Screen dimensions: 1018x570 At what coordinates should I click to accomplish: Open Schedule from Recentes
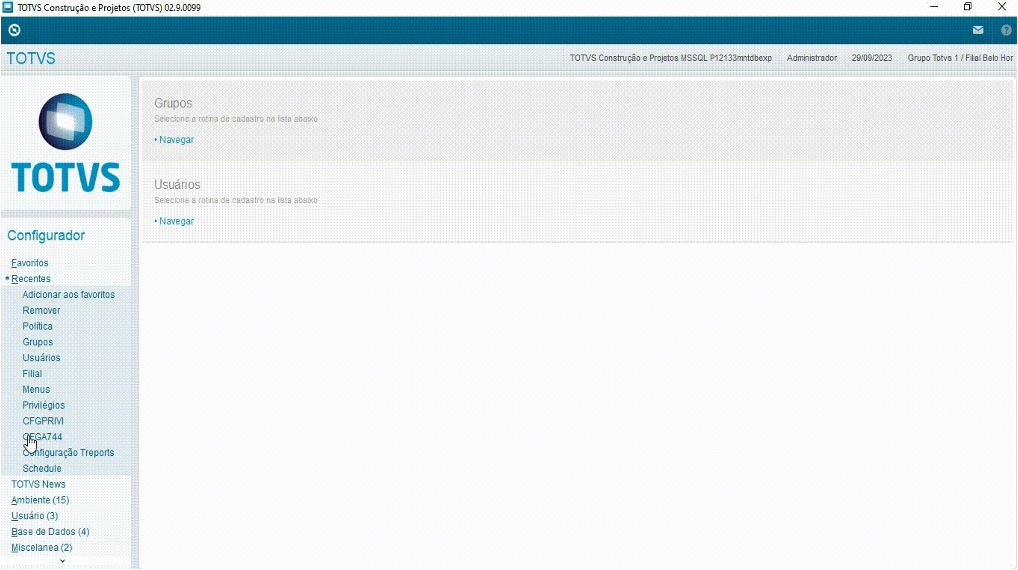pyautogui.click(x=42, y=469)
